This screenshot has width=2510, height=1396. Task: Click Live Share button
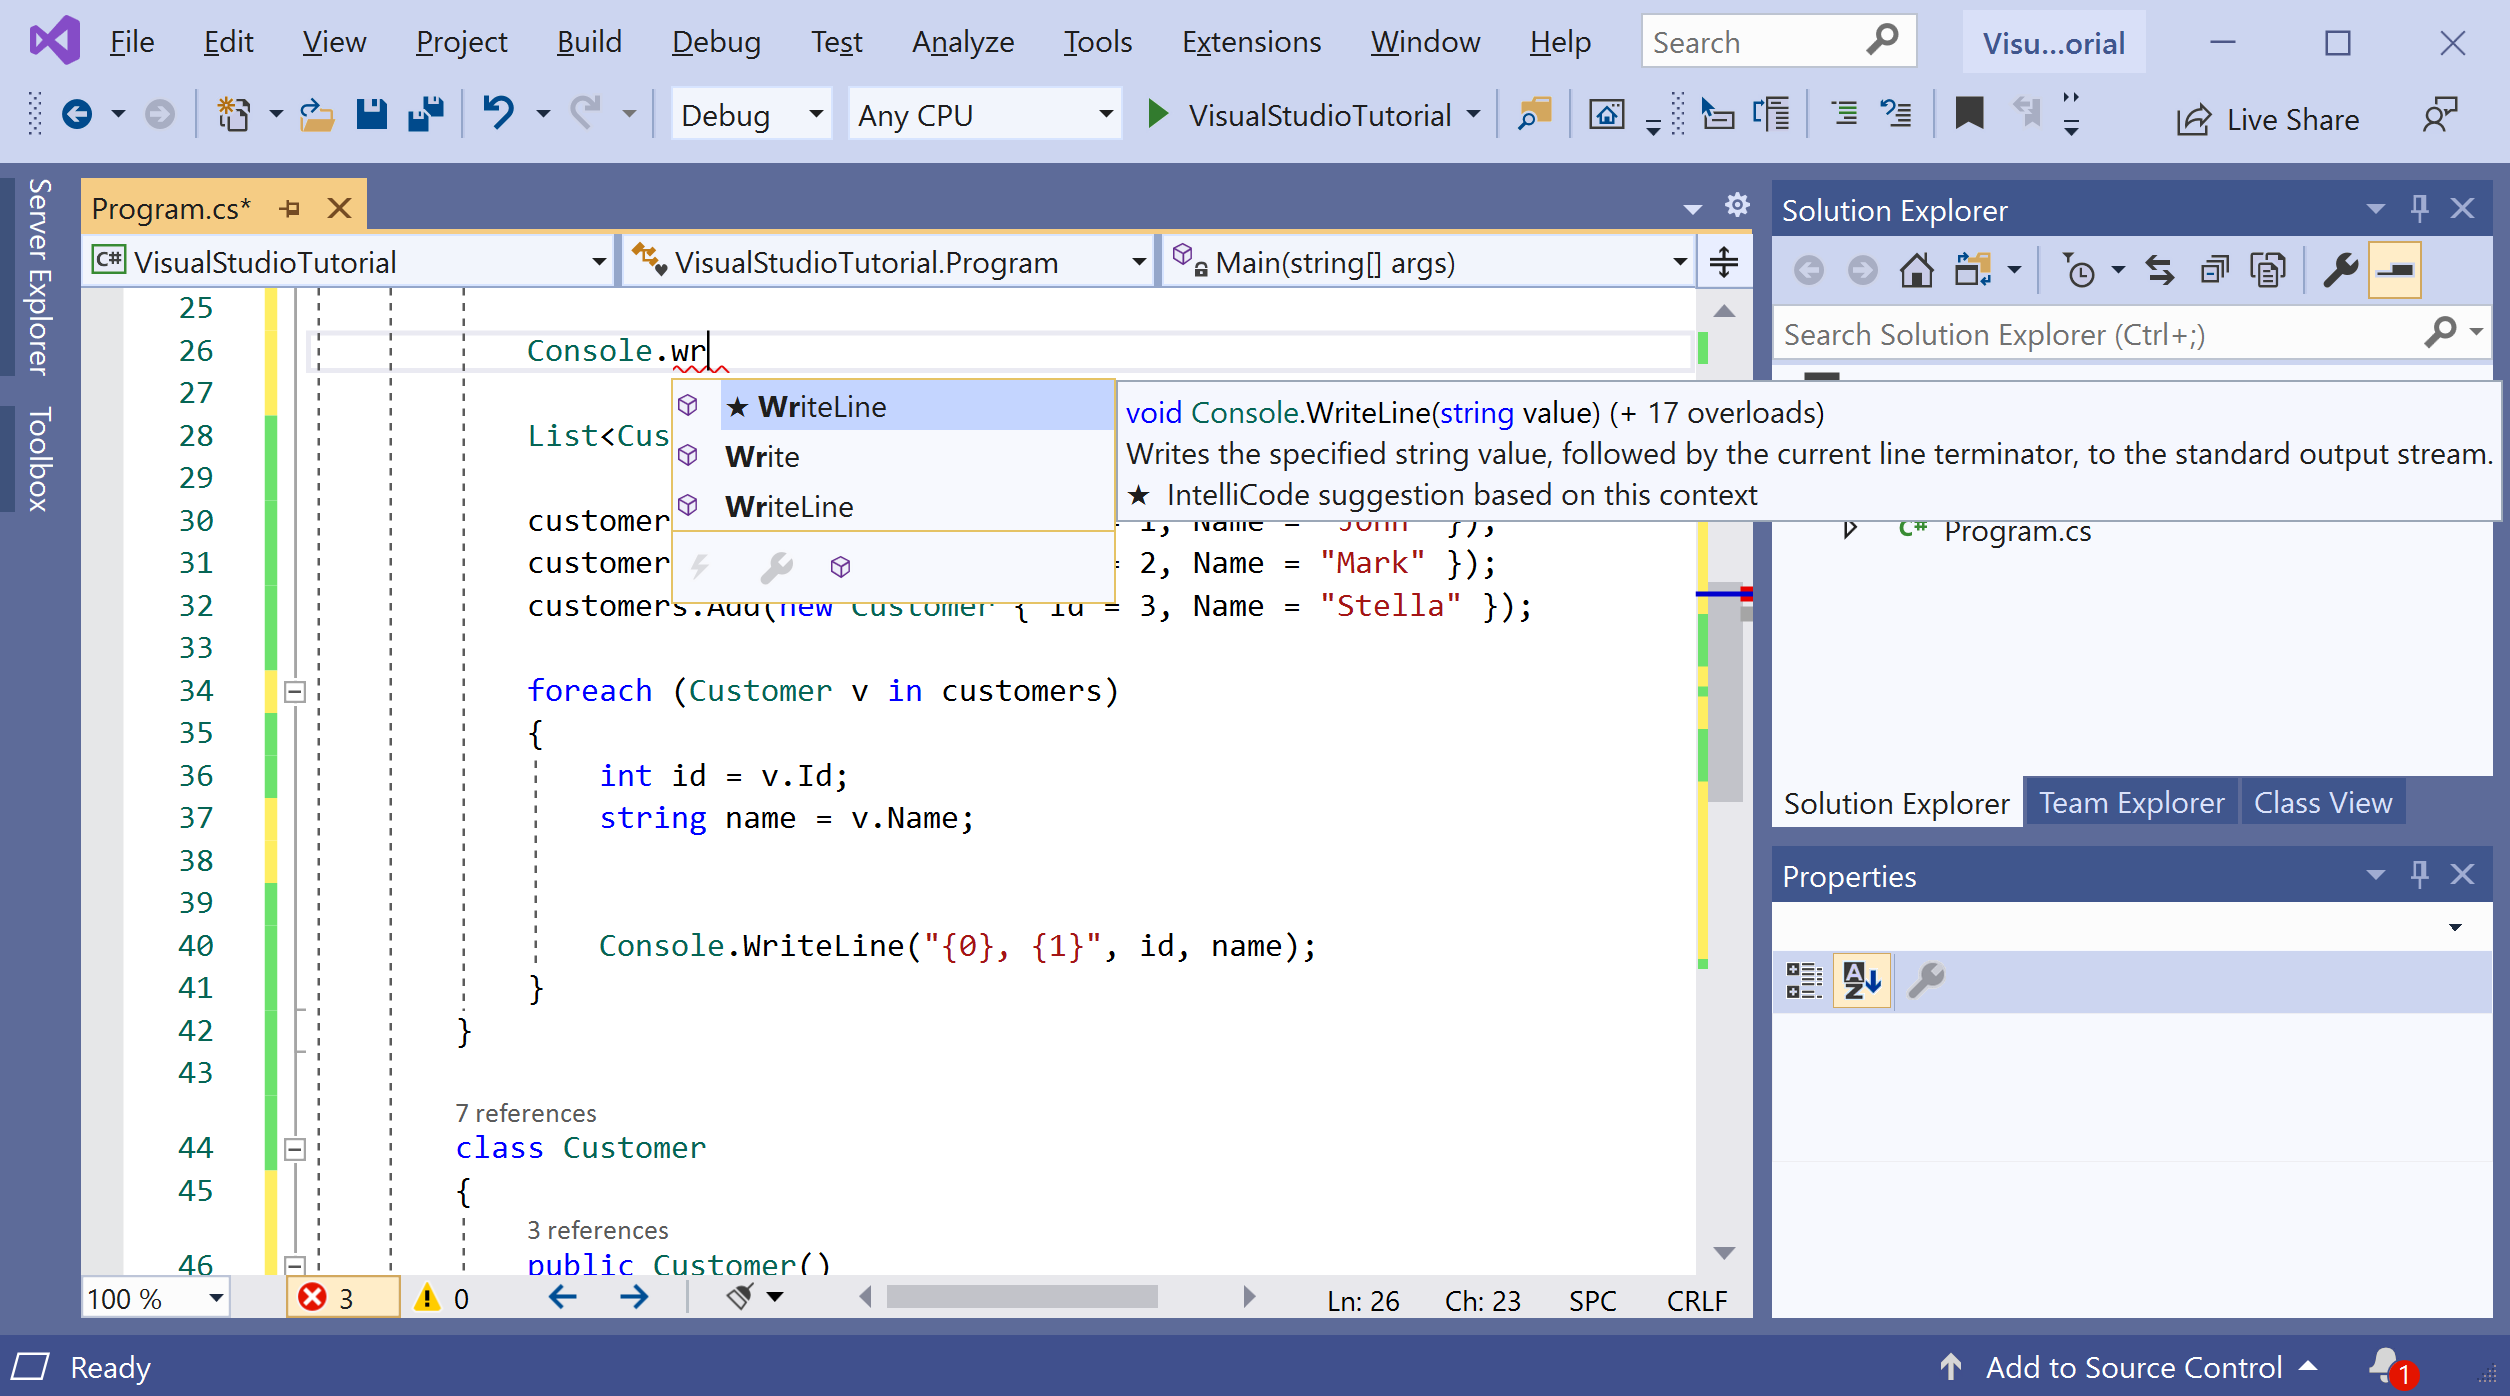pyautogui.click(x=2267, y=119)
